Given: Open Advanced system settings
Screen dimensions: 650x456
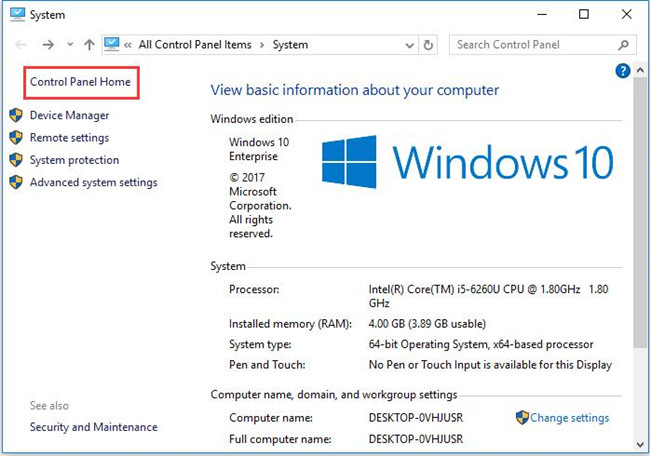Looking at the screenshot, I should 93,182.
